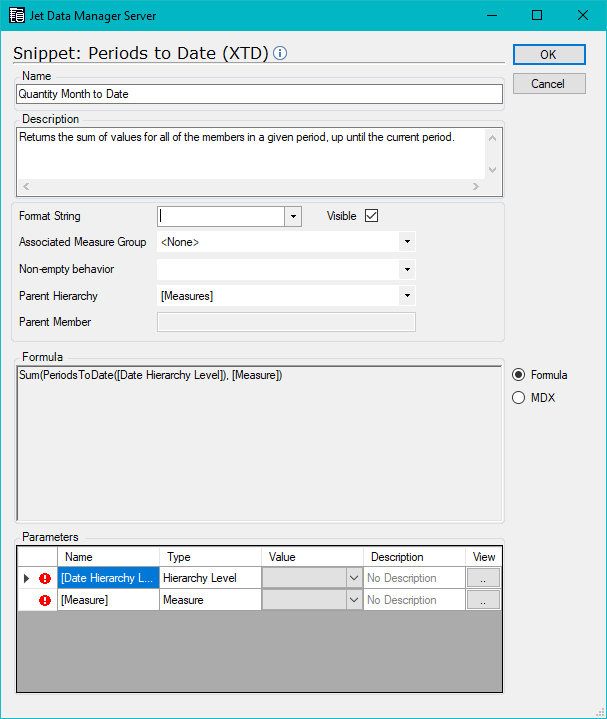
Task: Click the View column header
Action: tap(484, 557)
